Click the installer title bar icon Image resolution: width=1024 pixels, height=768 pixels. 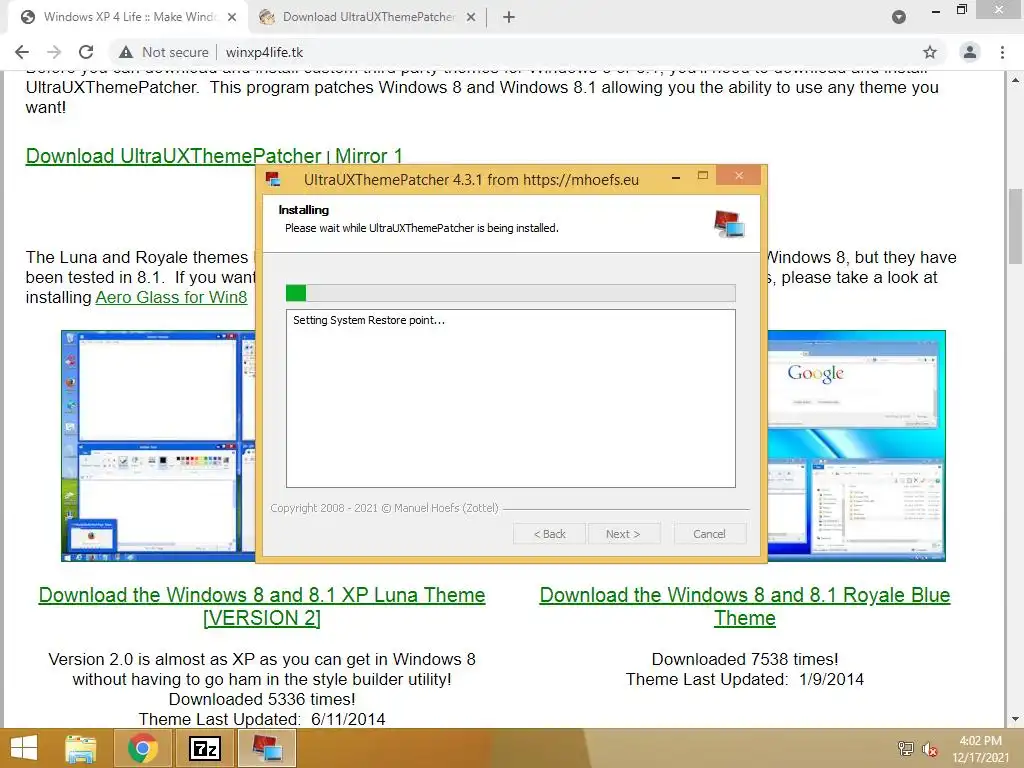point(273,179)
